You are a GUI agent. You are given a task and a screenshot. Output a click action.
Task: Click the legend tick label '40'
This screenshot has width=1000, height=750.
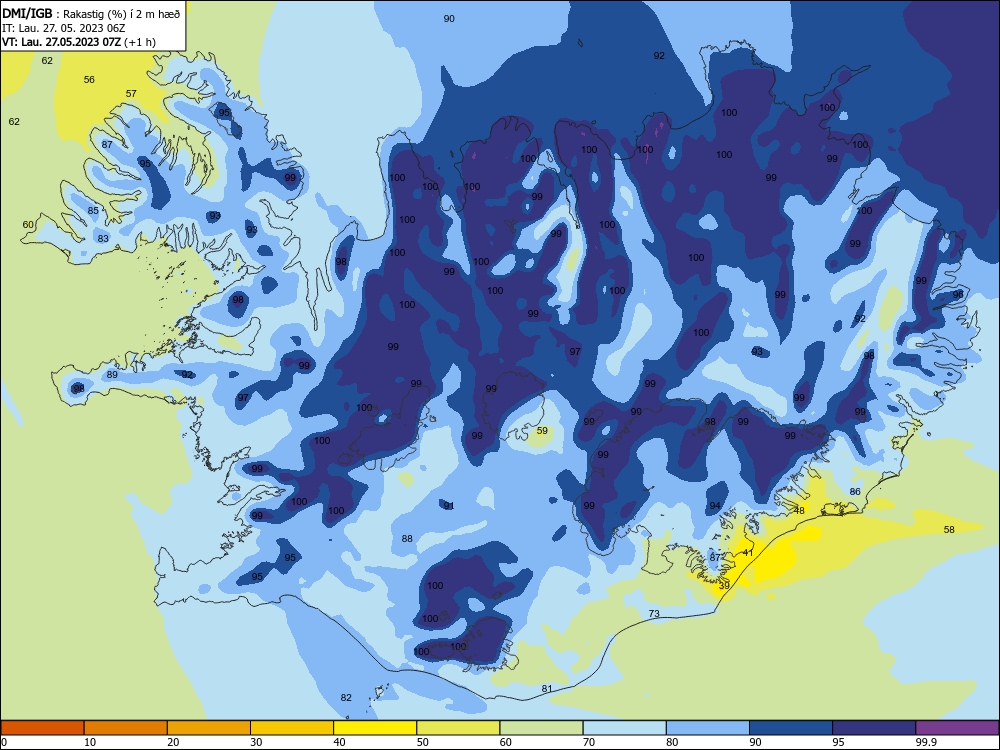[x=339, y=742]
